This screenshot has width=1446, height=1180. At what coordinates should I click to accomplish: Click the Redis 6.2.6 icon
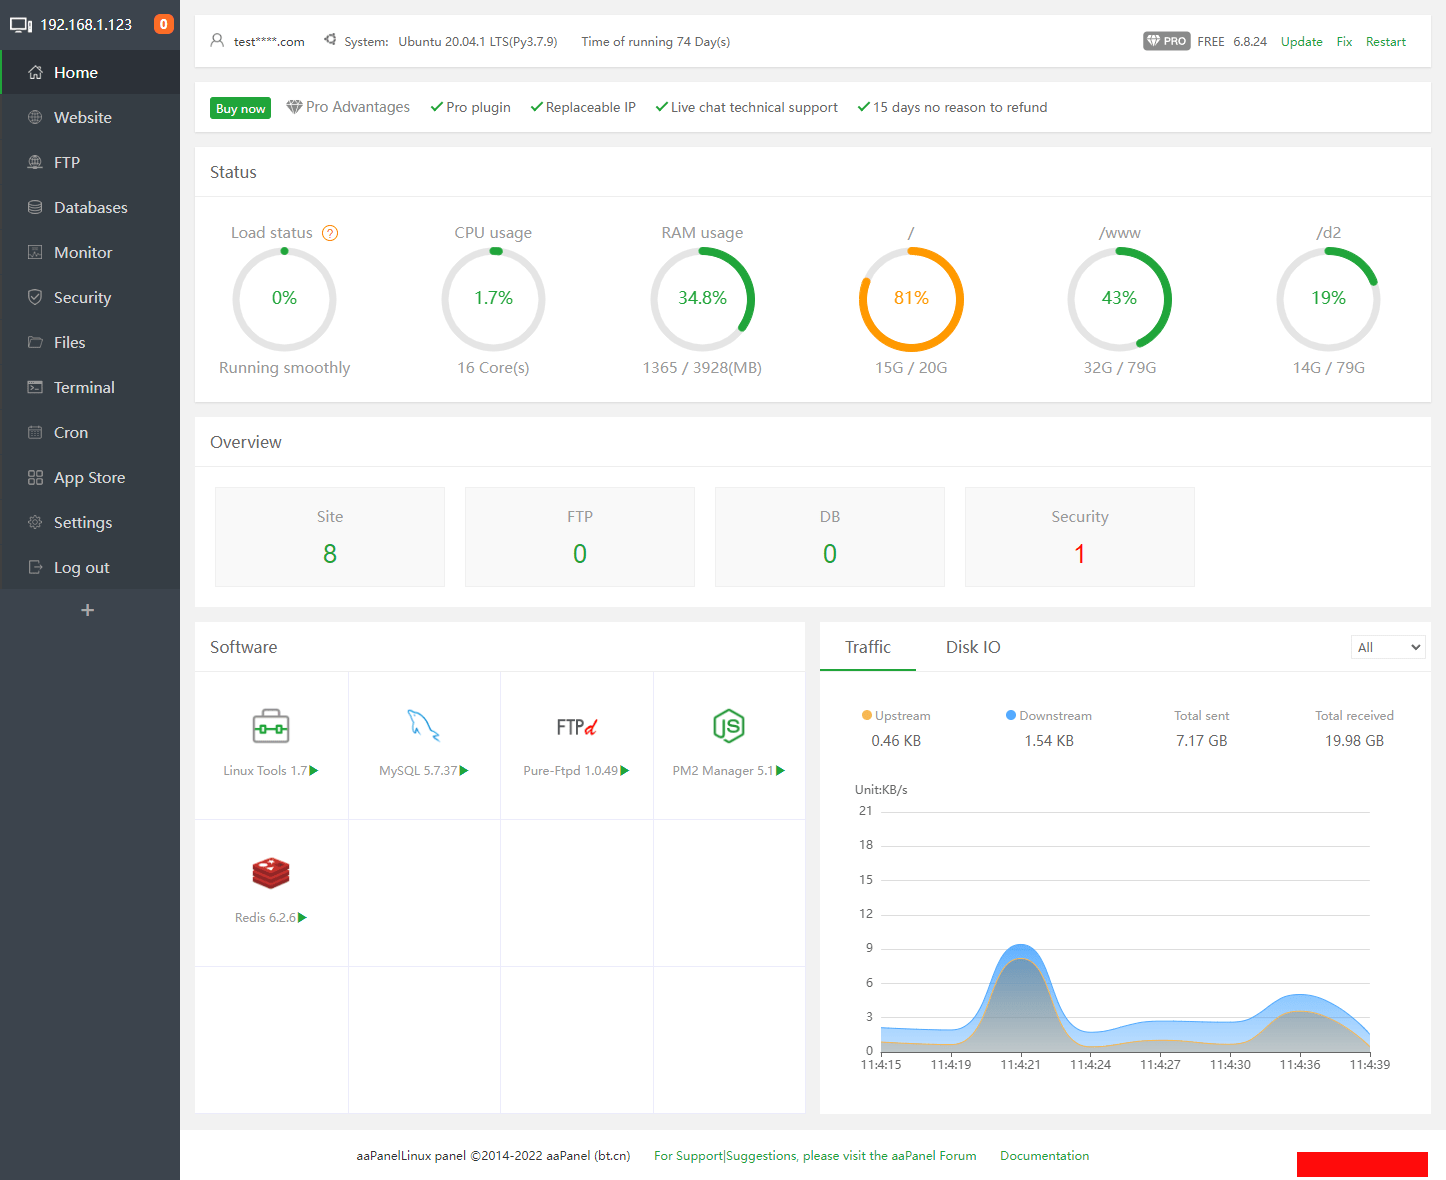coord(270,872)
